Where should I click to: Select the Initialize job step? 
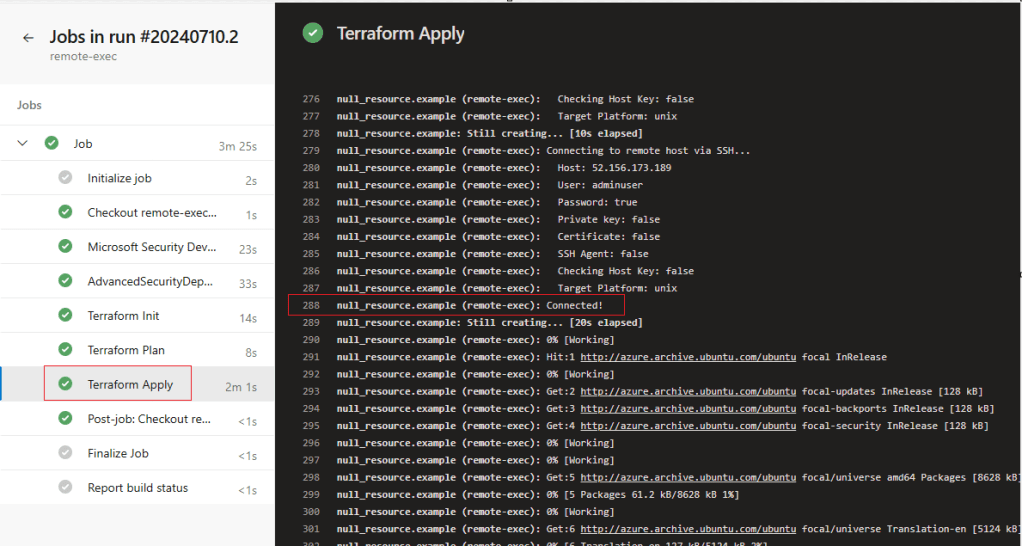coord(133,178)
